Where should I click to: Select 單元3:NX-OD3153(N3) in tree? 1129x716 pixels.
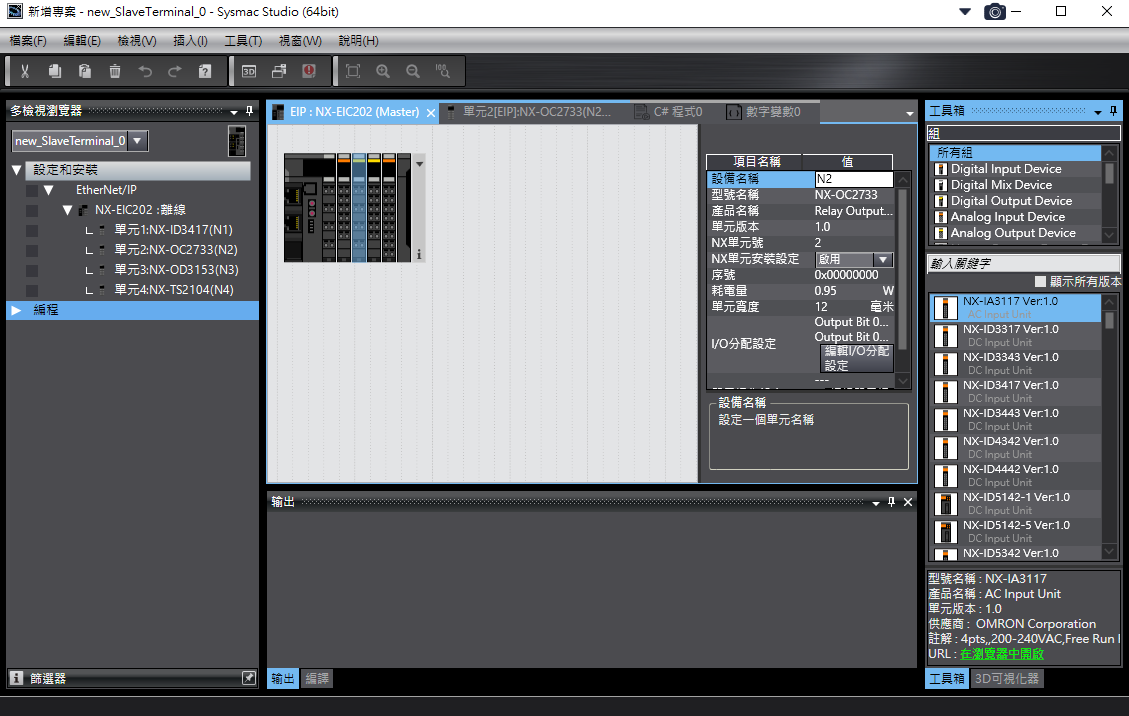click(176, 270)
